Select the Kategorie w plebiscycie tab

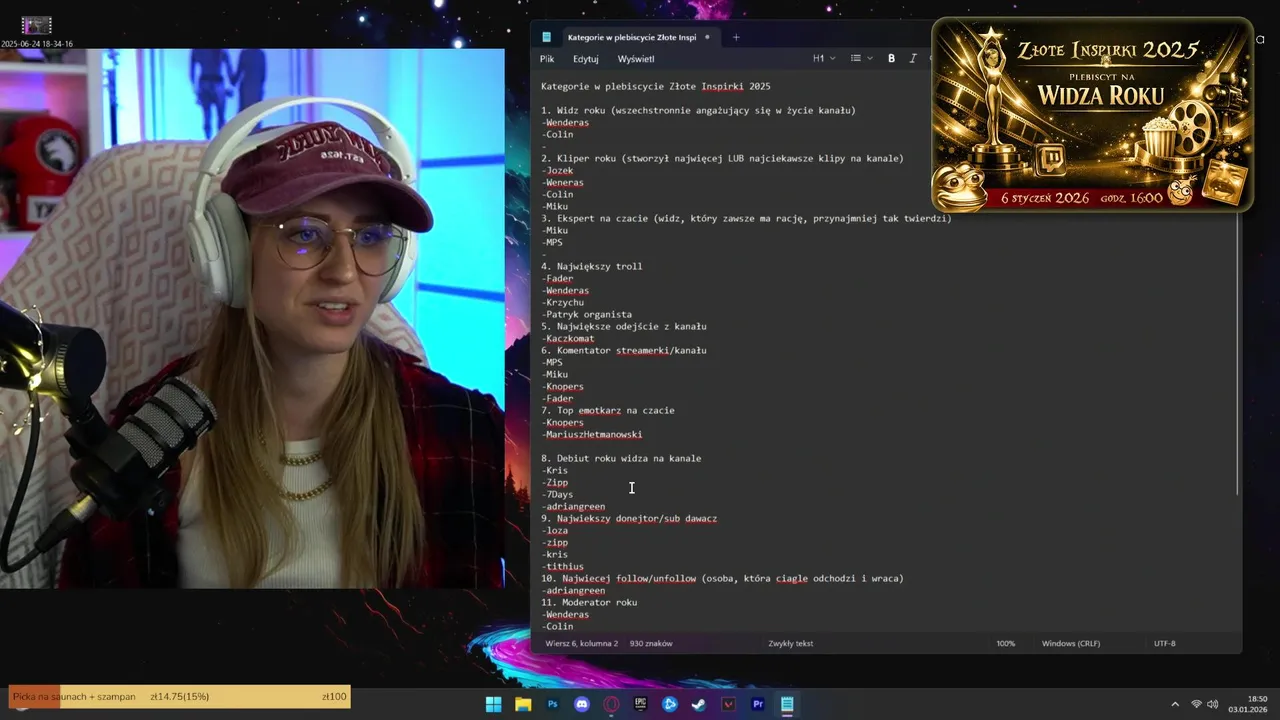coord(632,37)
